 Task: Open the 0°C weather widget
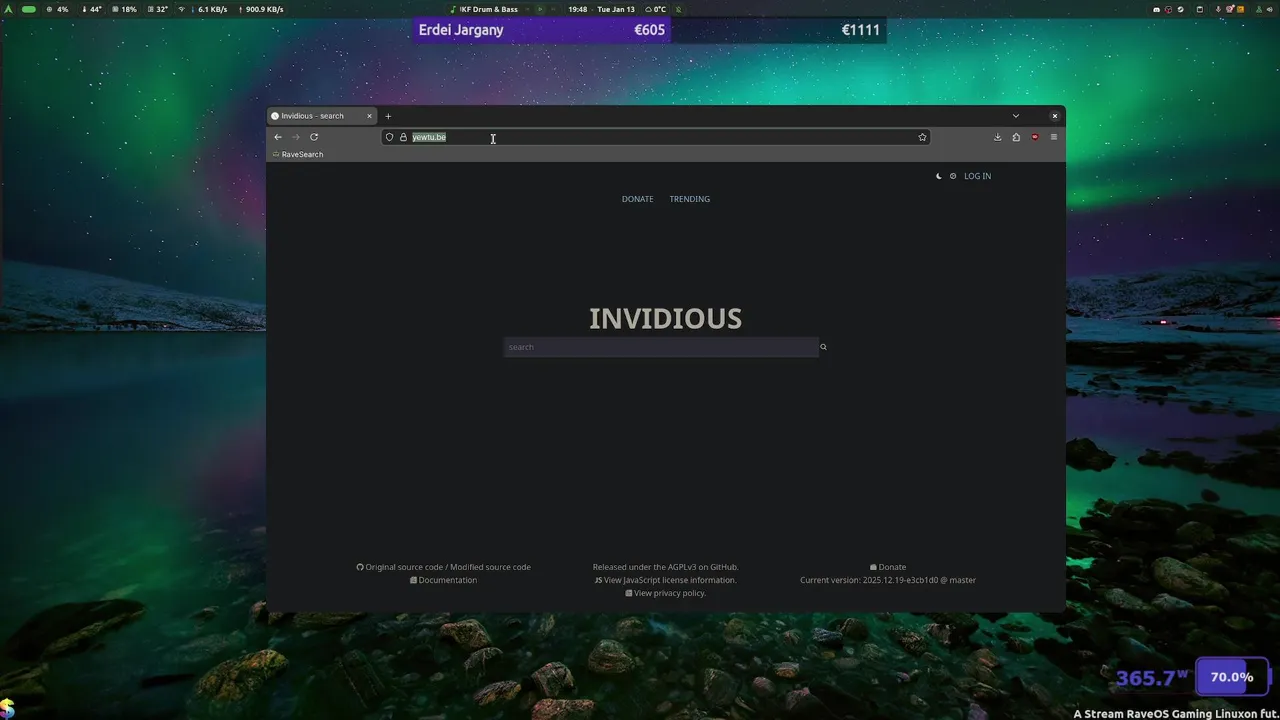tap(656, 9)
